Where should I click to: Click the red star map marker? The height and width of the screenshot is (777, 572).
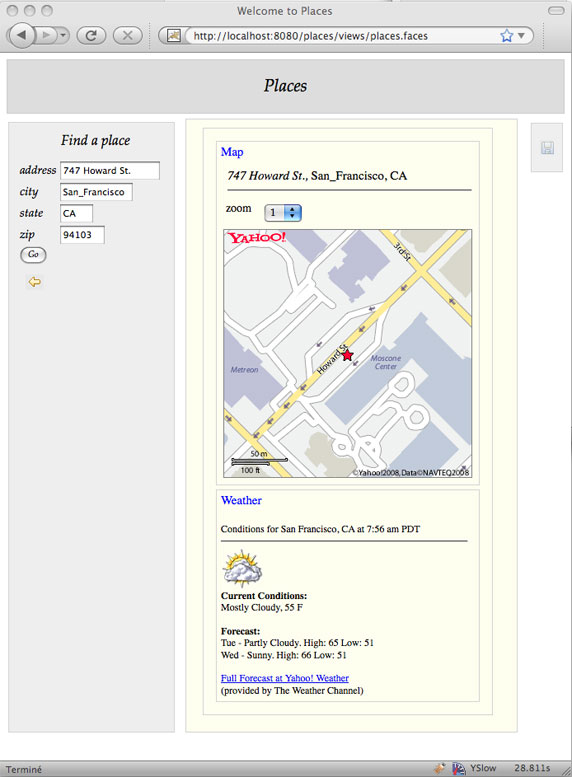point(347,355)
